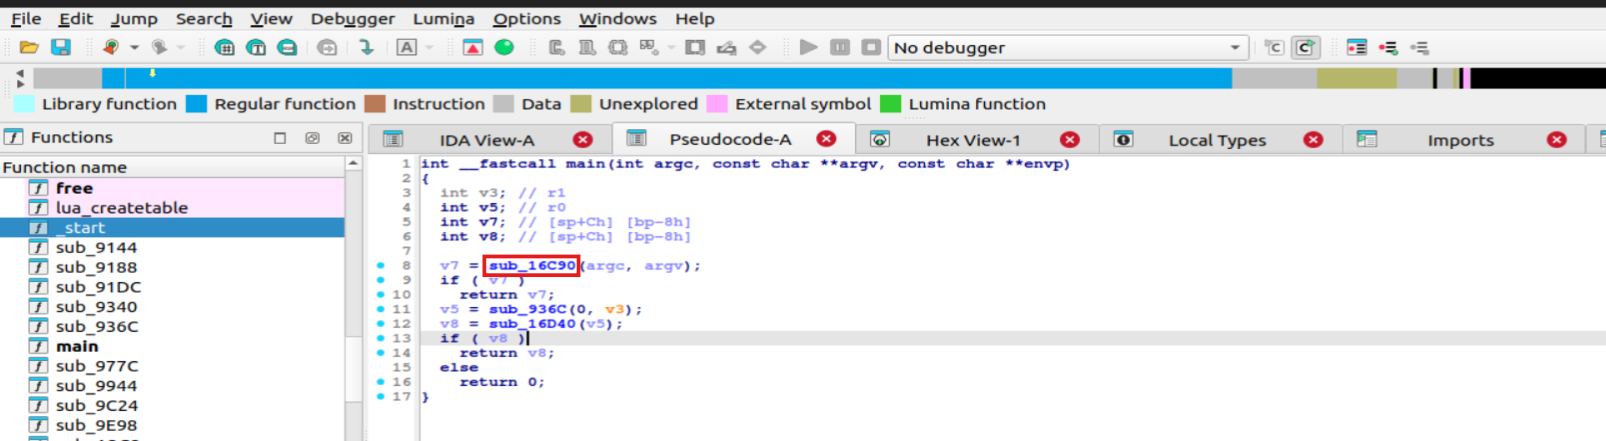Click the Library function cyan legend swatch
This screenshot has width=1606, height=441.
click(24, 104)
